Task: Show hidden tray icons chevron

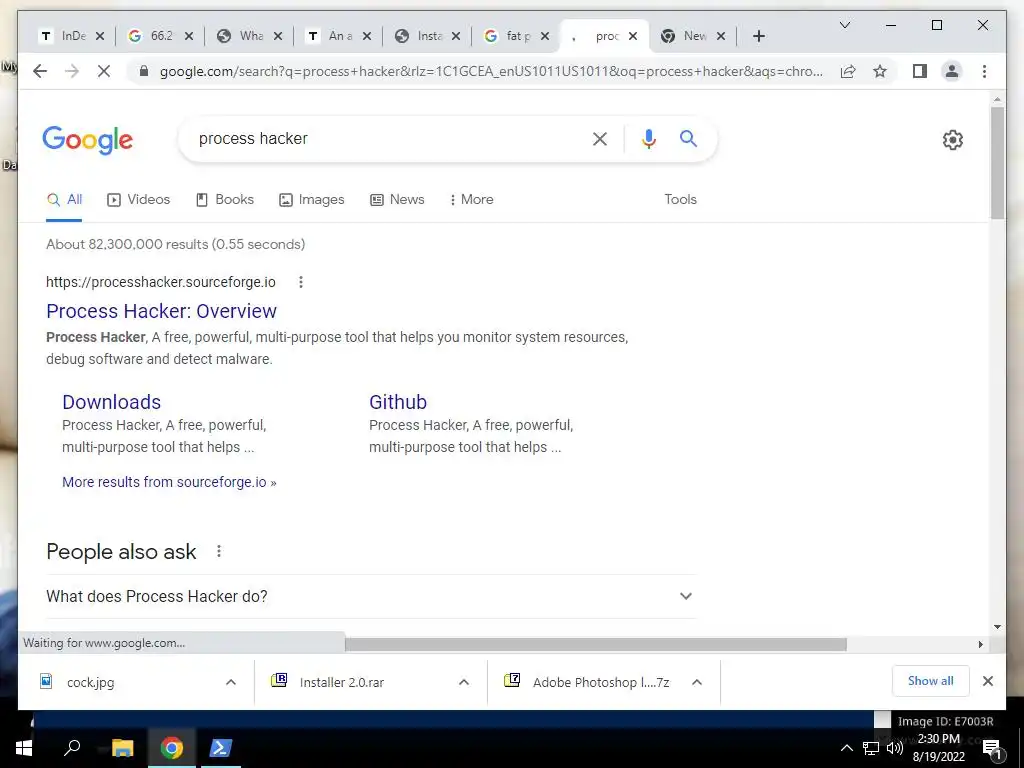Action: click(x=846, y=748)
